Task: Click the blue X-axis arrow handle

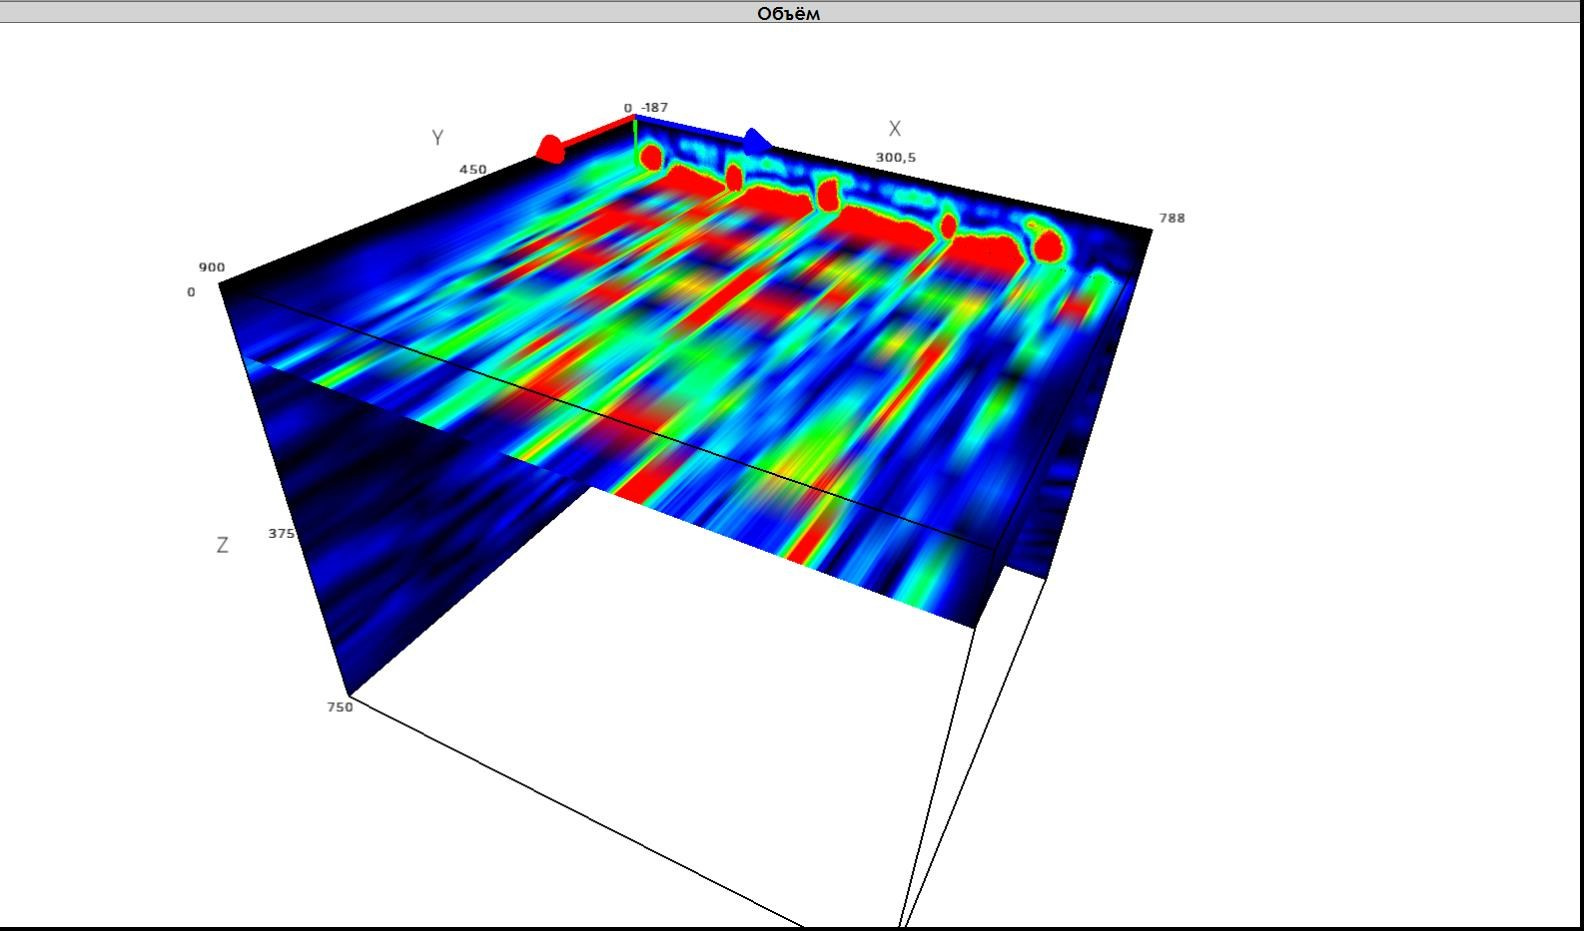Action: click(x=757, y=142)
